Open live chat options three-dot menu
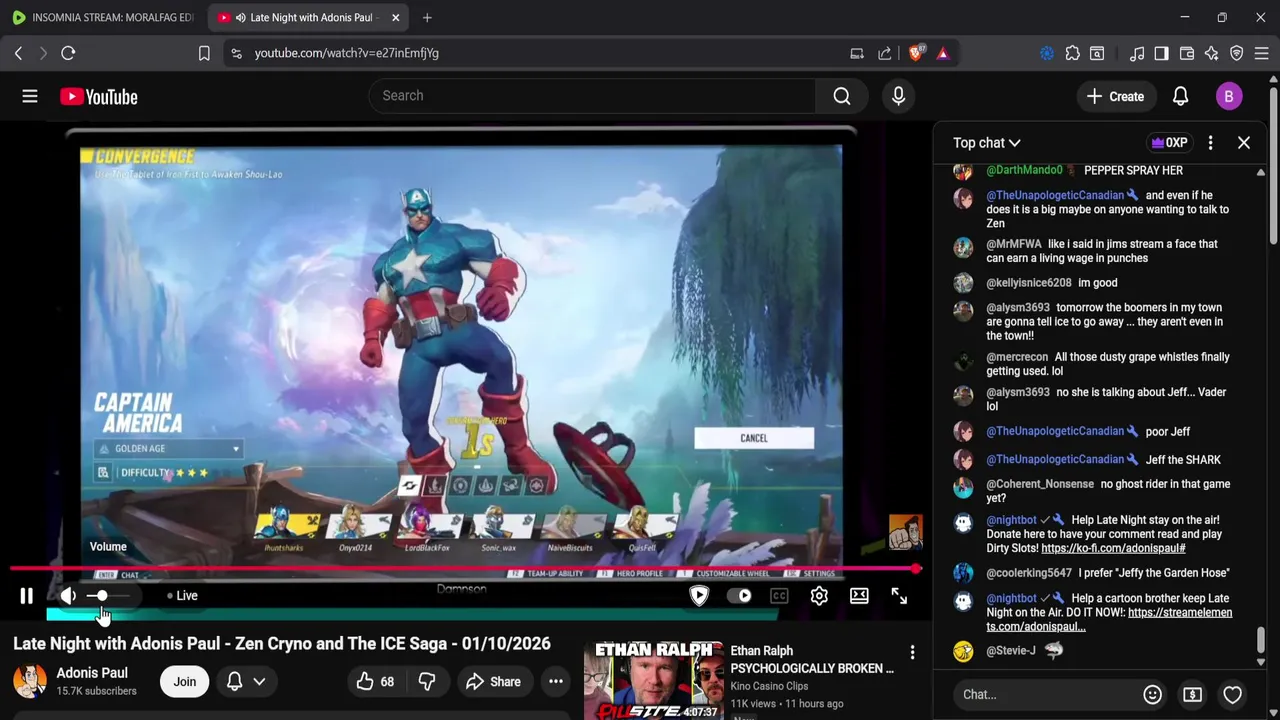This screenshot has height=720, width=1280. point(1210,143)
